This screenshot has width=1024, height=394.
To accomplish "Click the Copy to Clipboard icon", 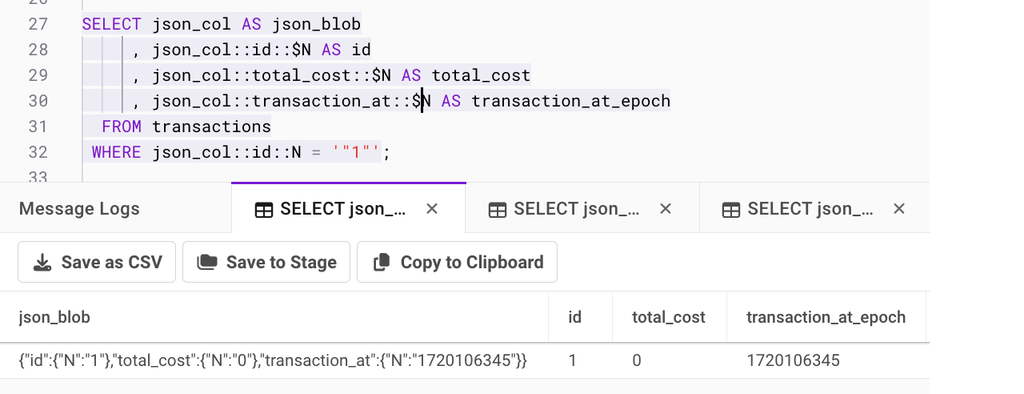I will coord(381,262).
